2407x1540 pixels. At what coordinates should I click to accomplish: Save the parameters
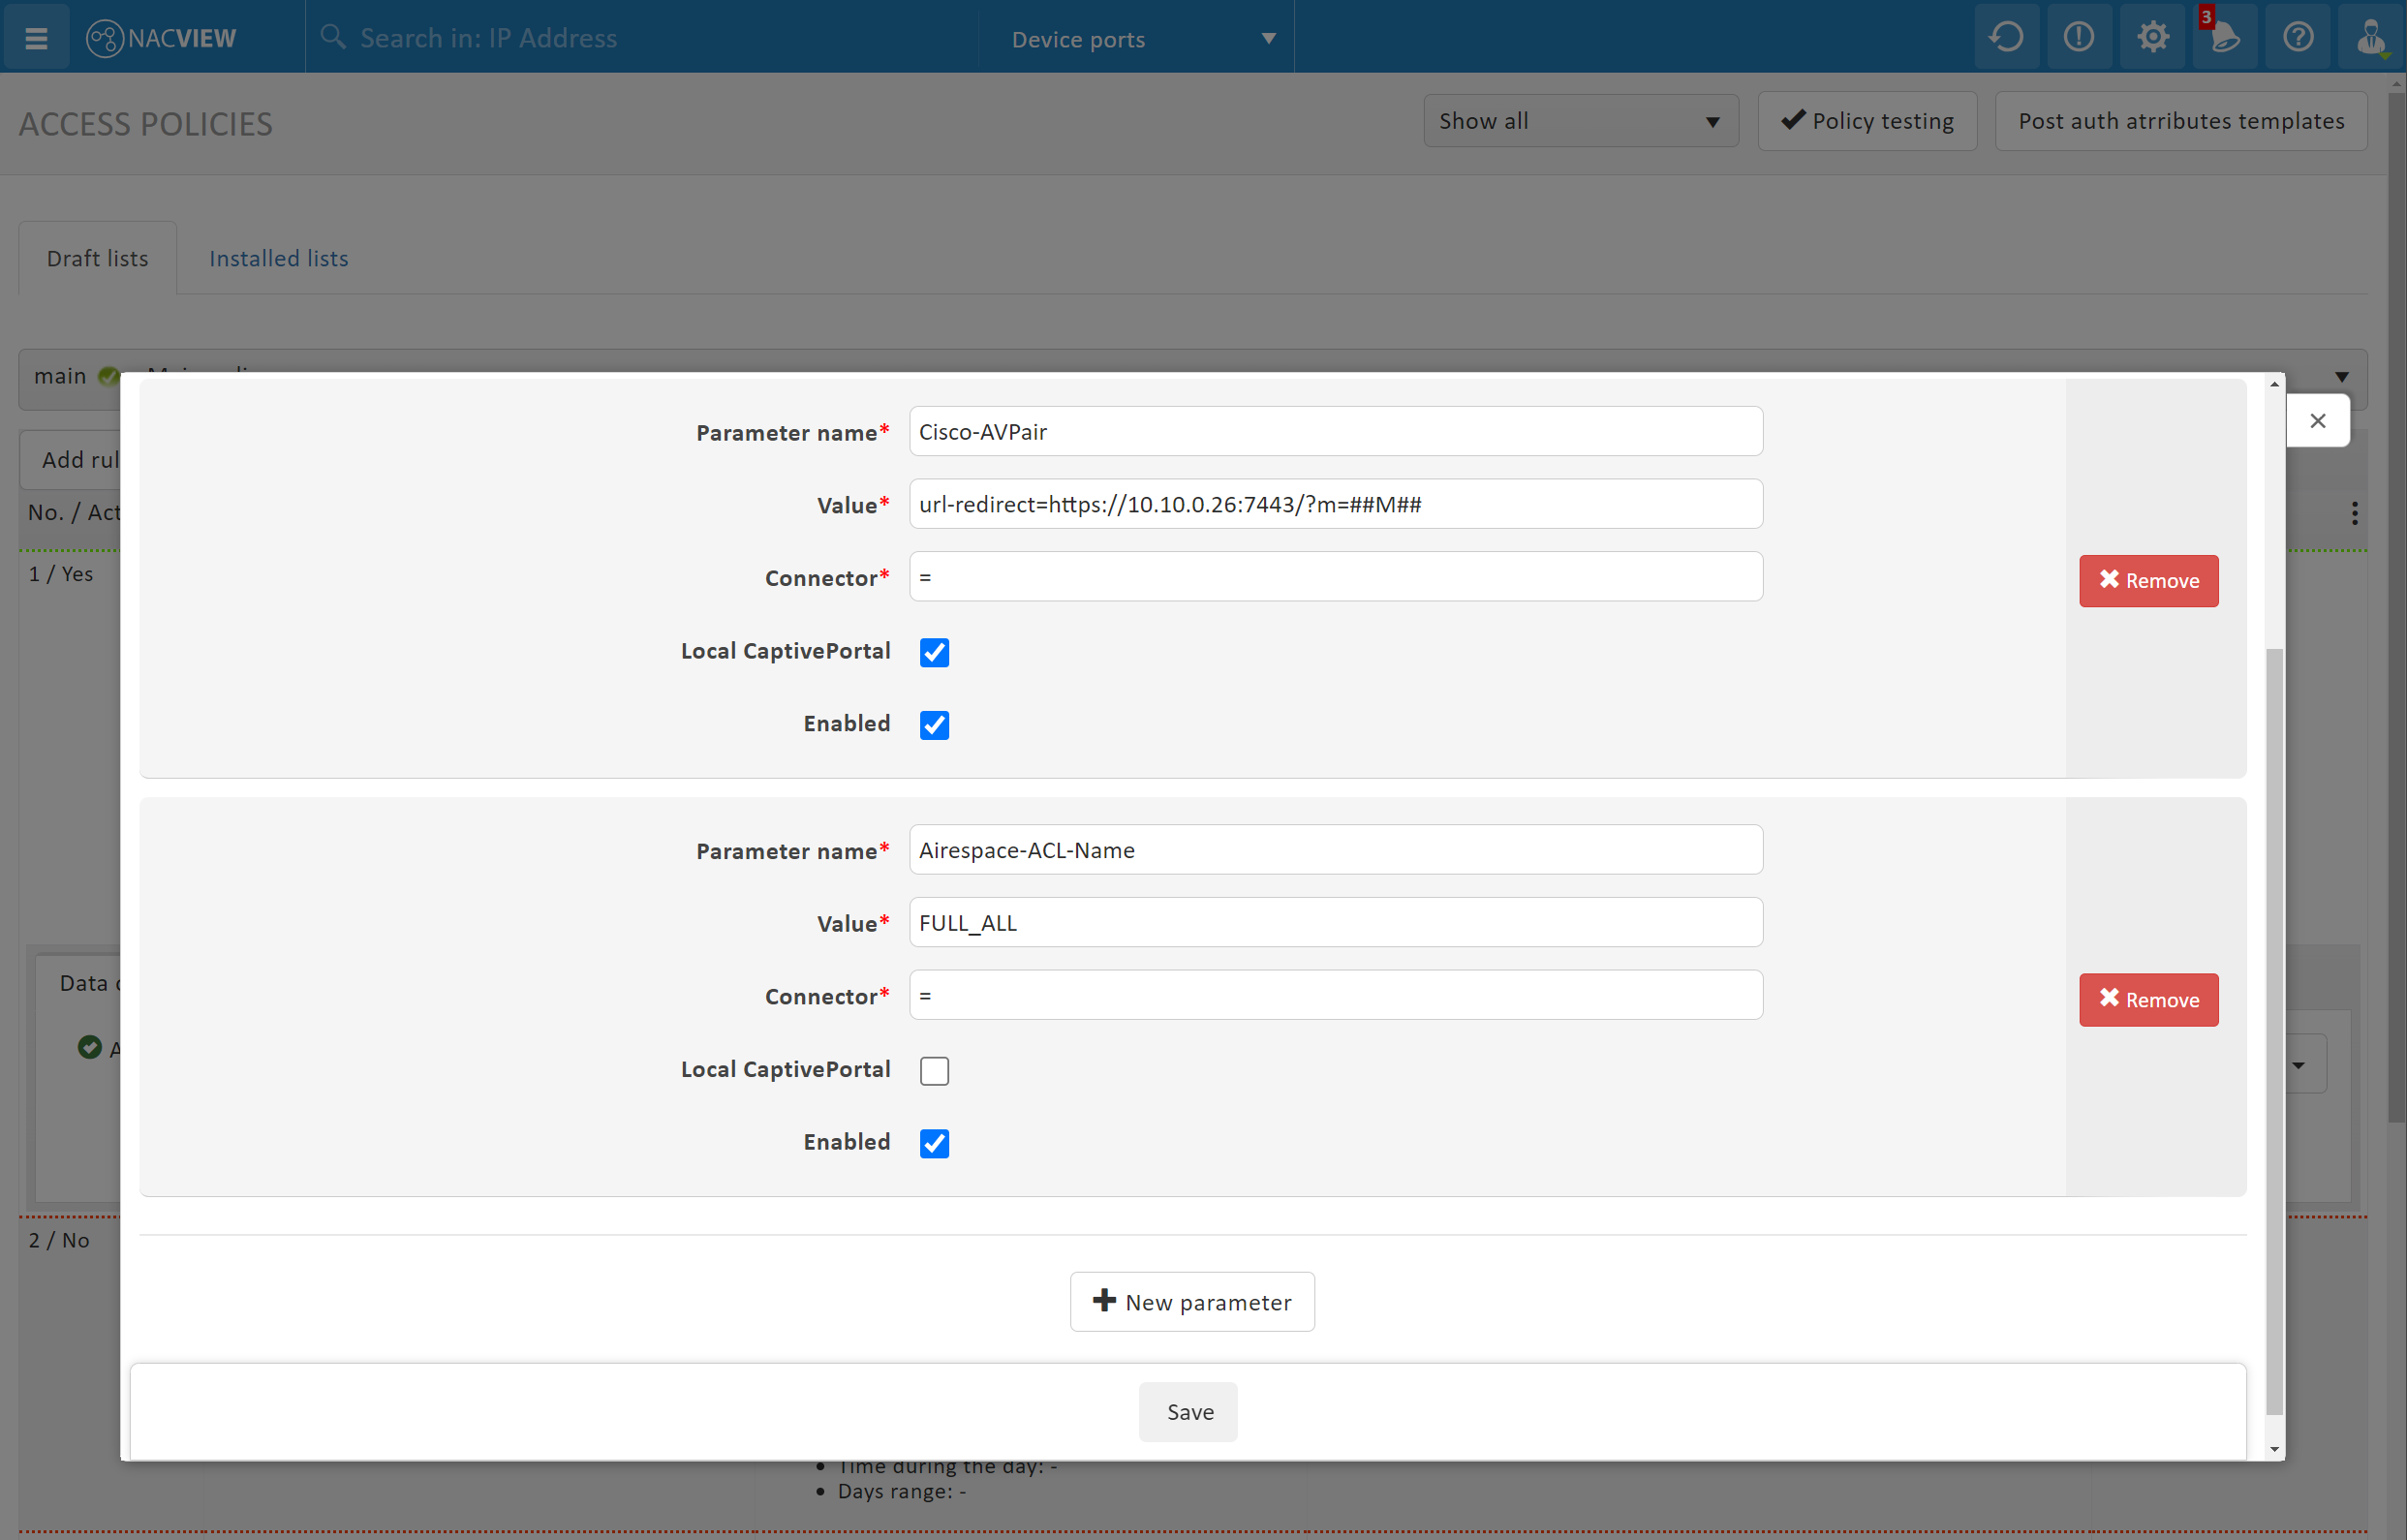(x=1188, y=1411)
